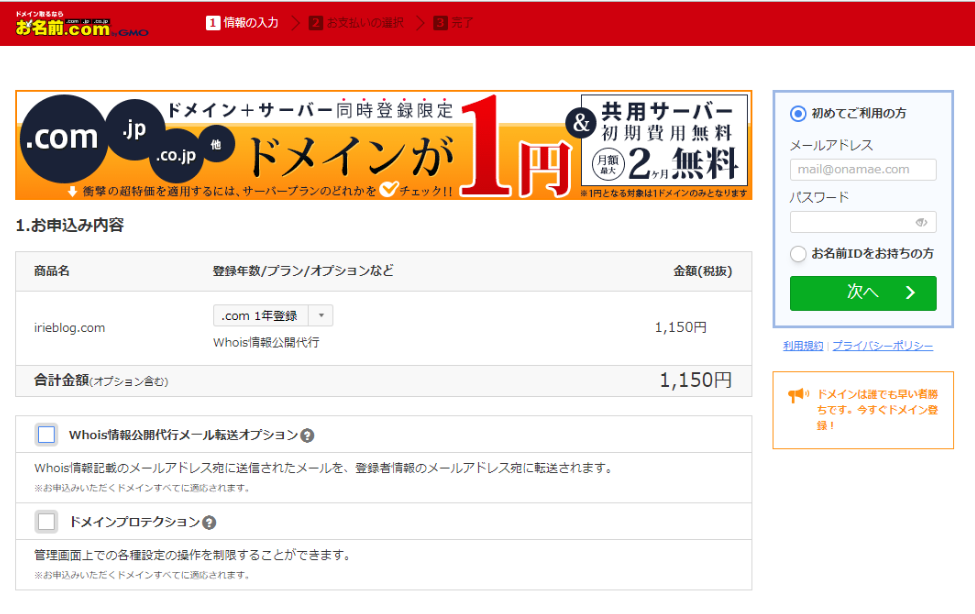Click the orange domain registration notice text
Image resolution: width=975 pixels, height=614 pixels.
(877, 410)
